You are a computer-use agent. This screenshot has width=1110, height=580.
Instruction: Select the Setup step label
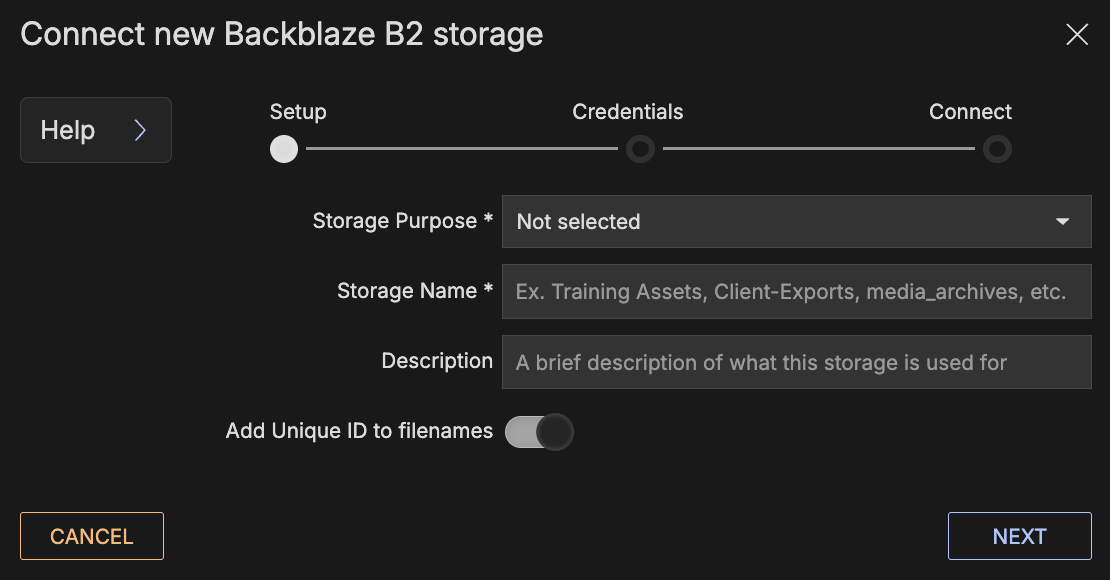tap(298, 112)
